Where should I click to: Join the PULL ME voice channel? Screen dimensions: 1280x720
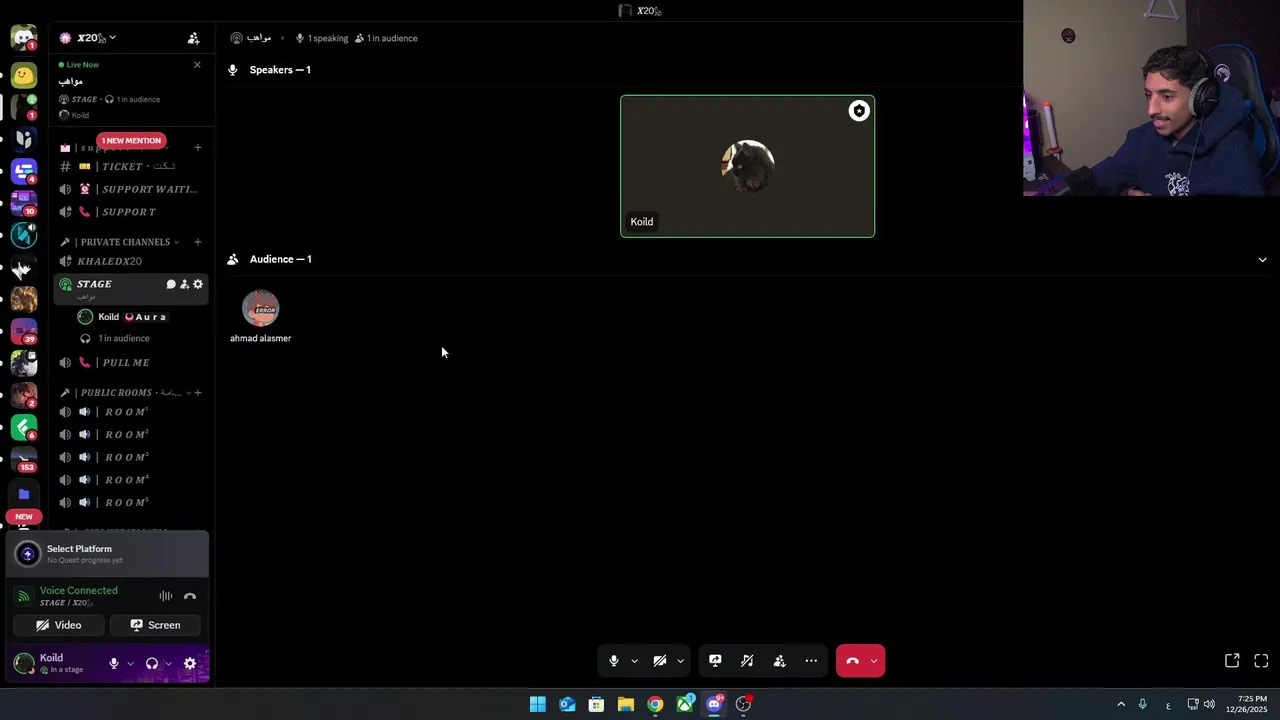[x=130, y=363]
